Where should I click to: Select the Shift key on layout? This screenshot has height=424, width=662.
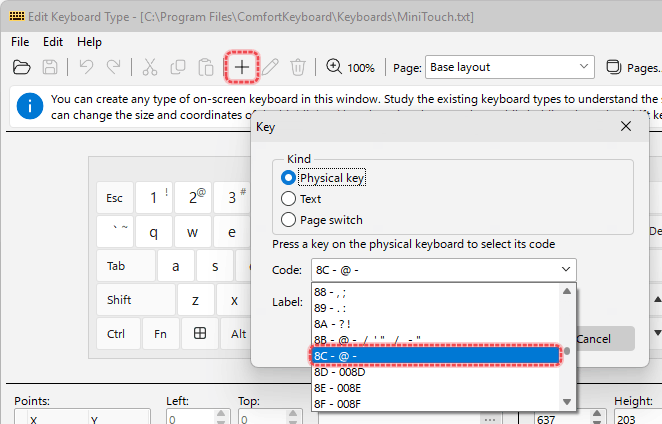click(x=136, y=300)
